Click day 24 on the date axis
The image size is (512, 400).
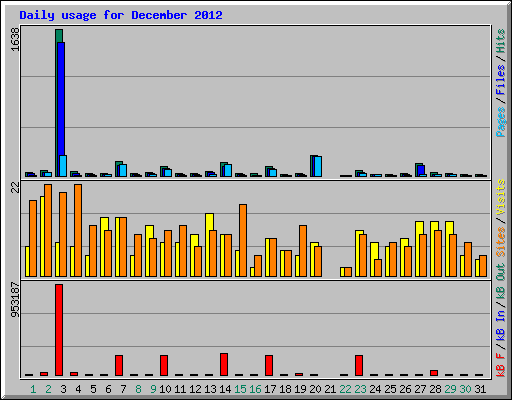click(375, 389)
